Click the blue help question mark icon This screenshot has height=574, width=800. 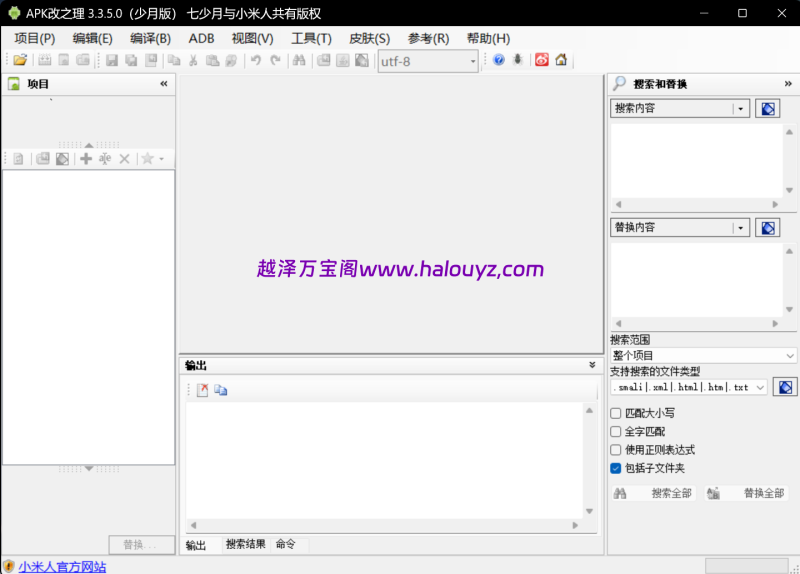coord(498,60)
